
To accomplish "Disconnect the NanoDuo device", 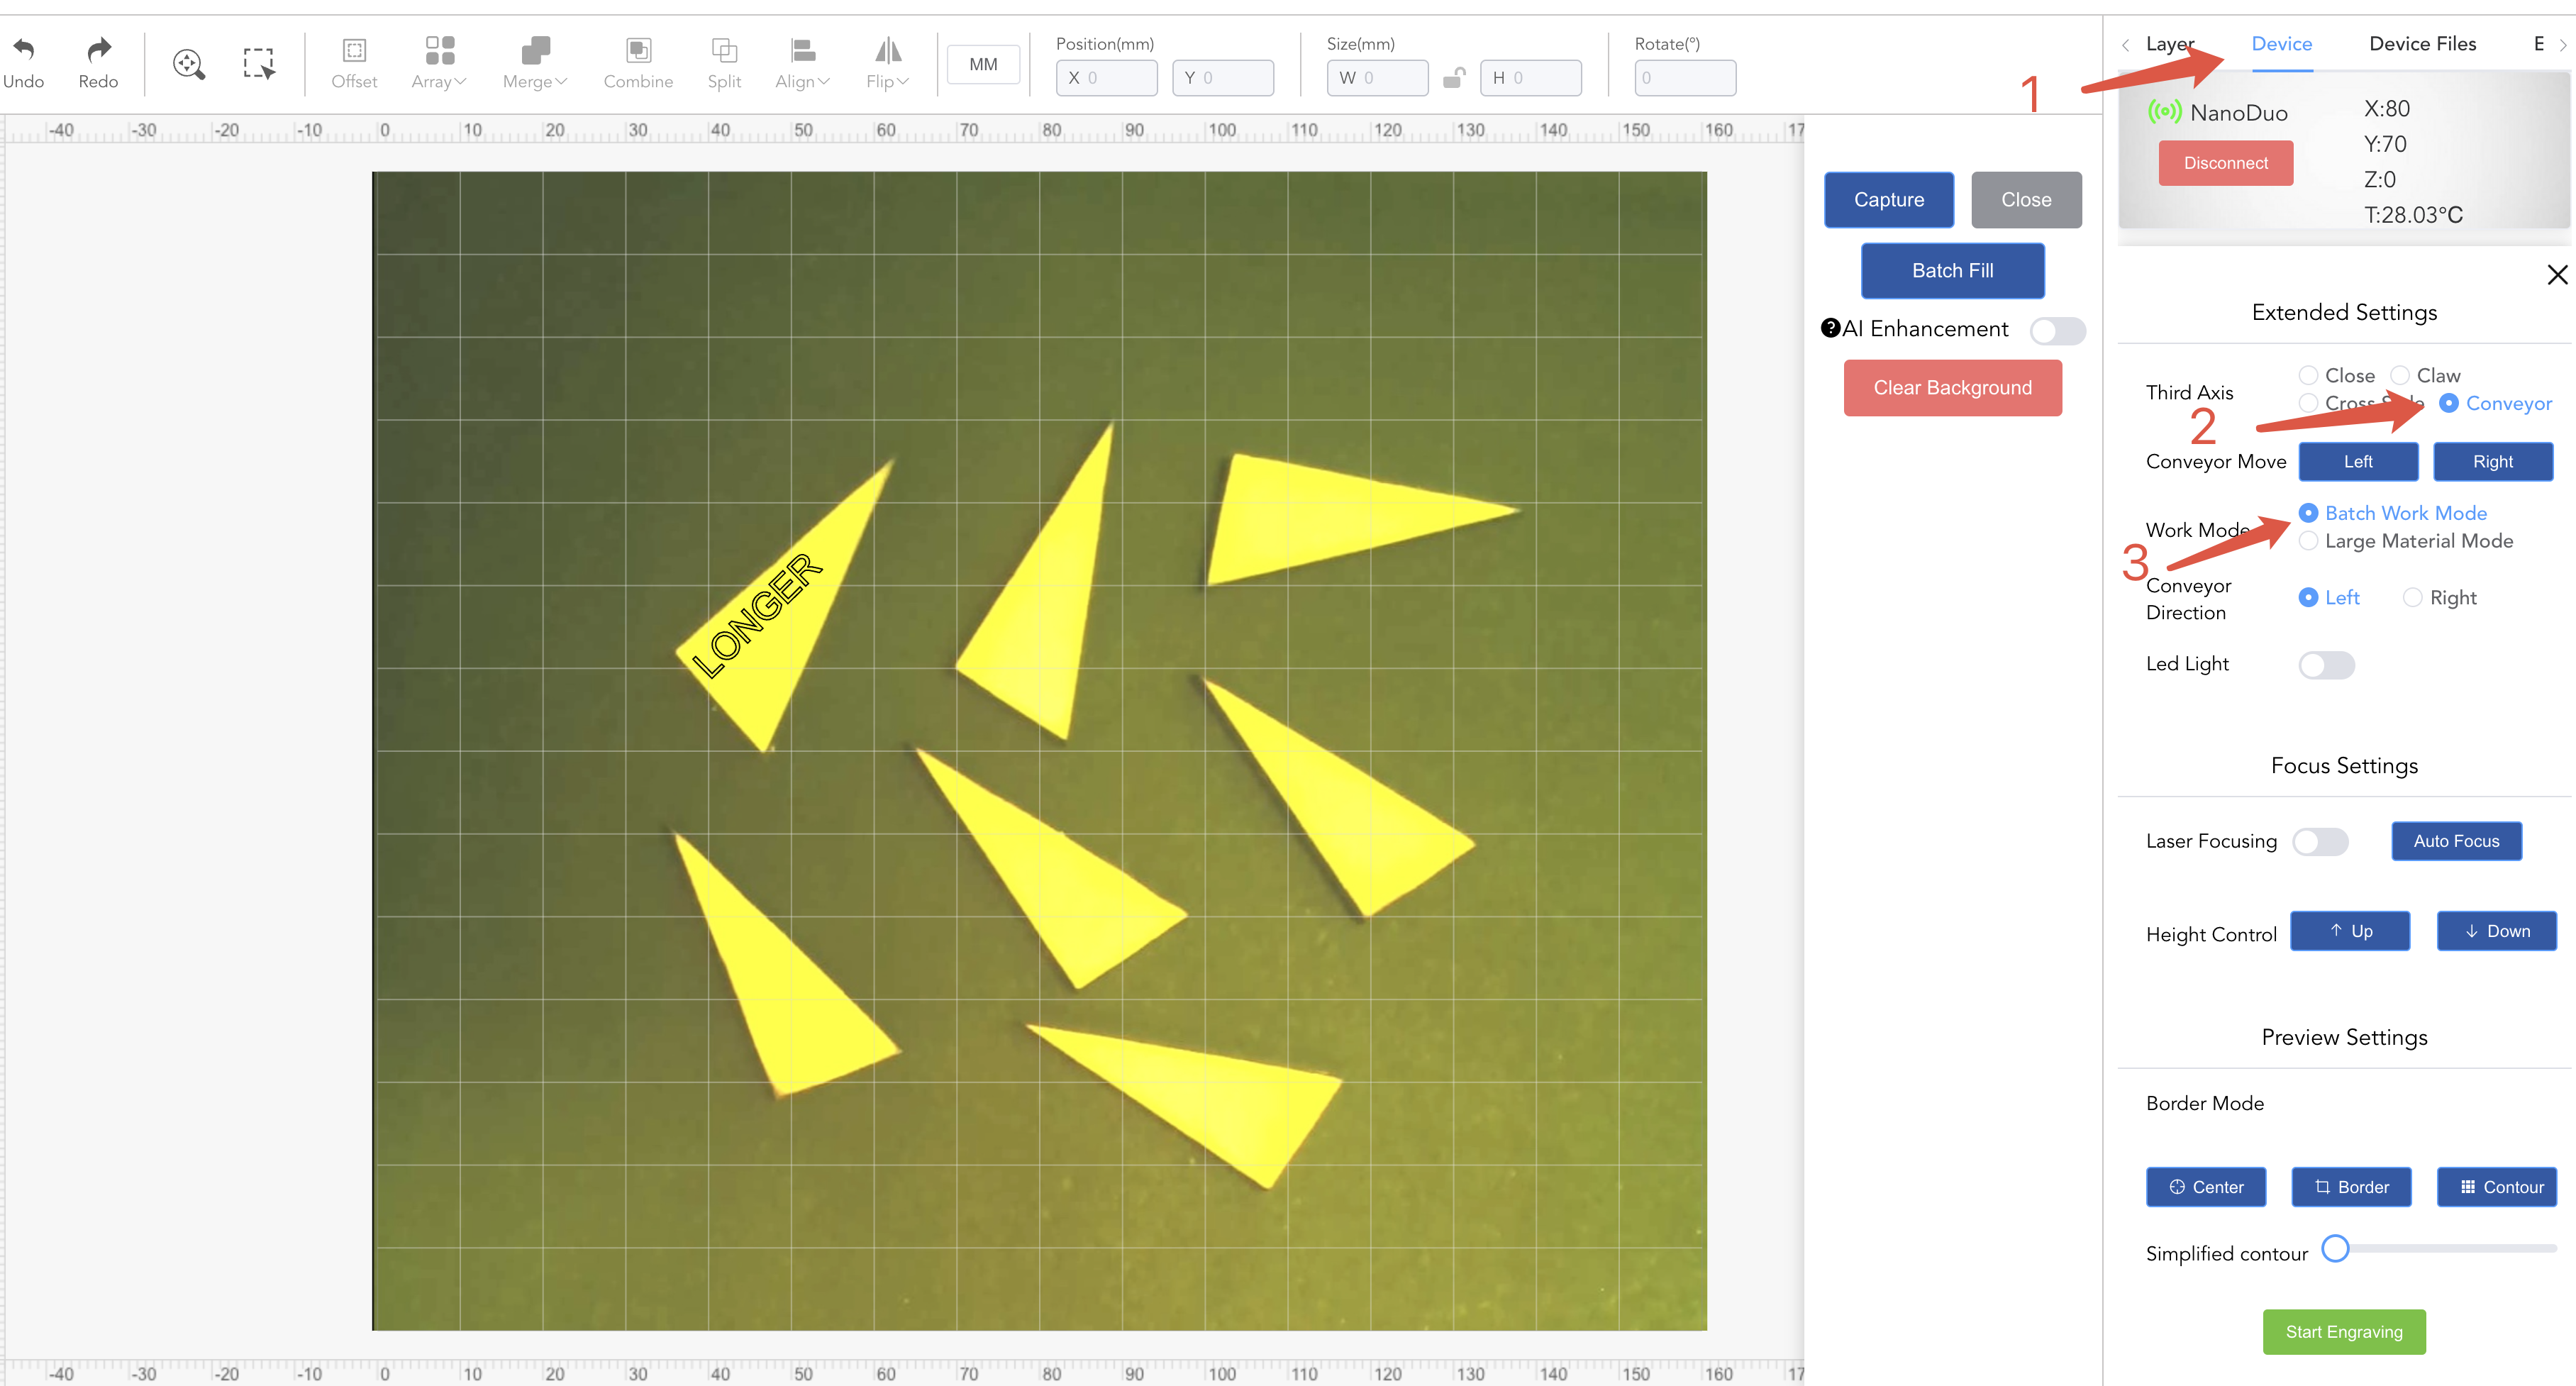I will (2225, 163).
